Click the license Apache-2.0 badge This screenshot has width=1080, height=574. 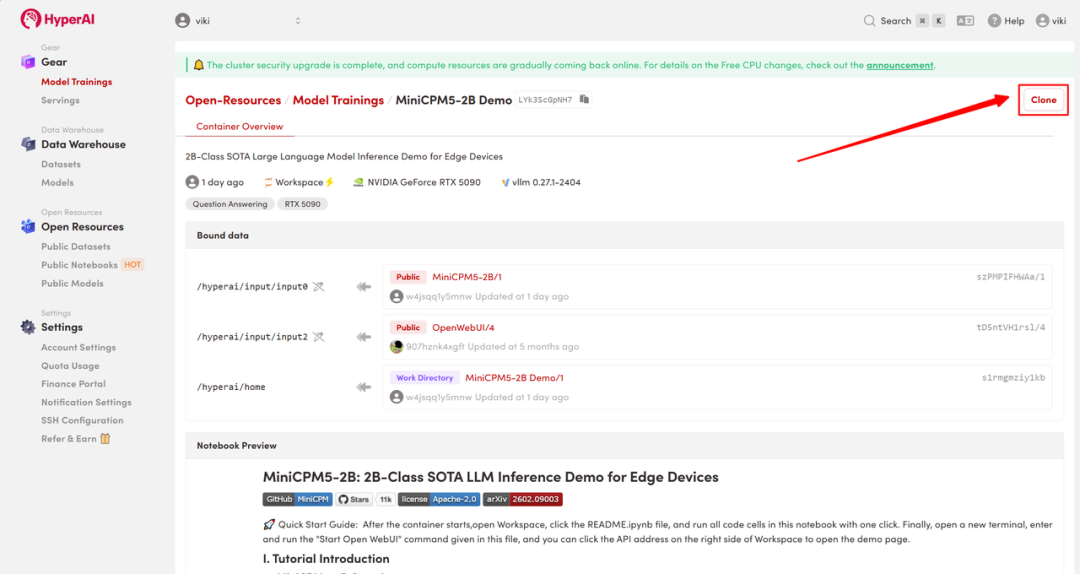(x=439, y=499)
